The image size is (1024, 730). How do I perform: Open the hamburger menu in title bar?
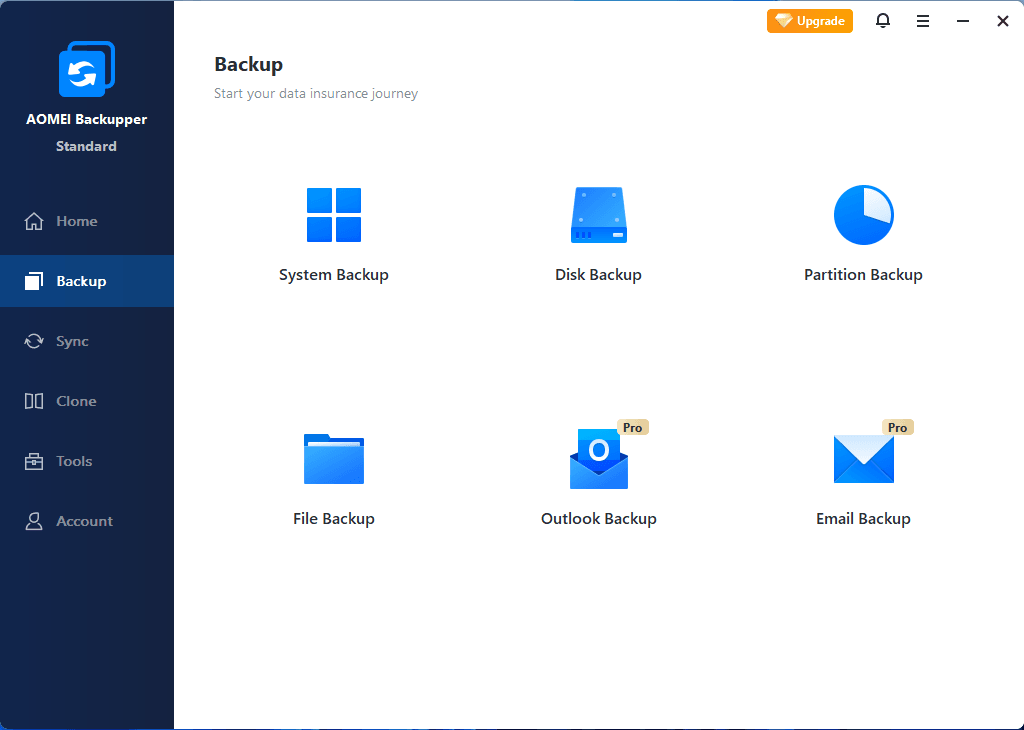click(922, 21)
